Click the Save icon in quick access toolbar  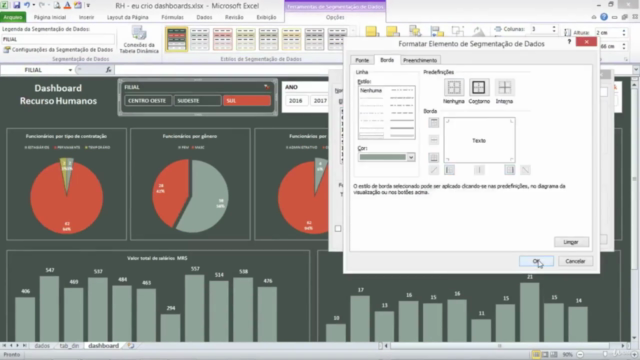16,5
